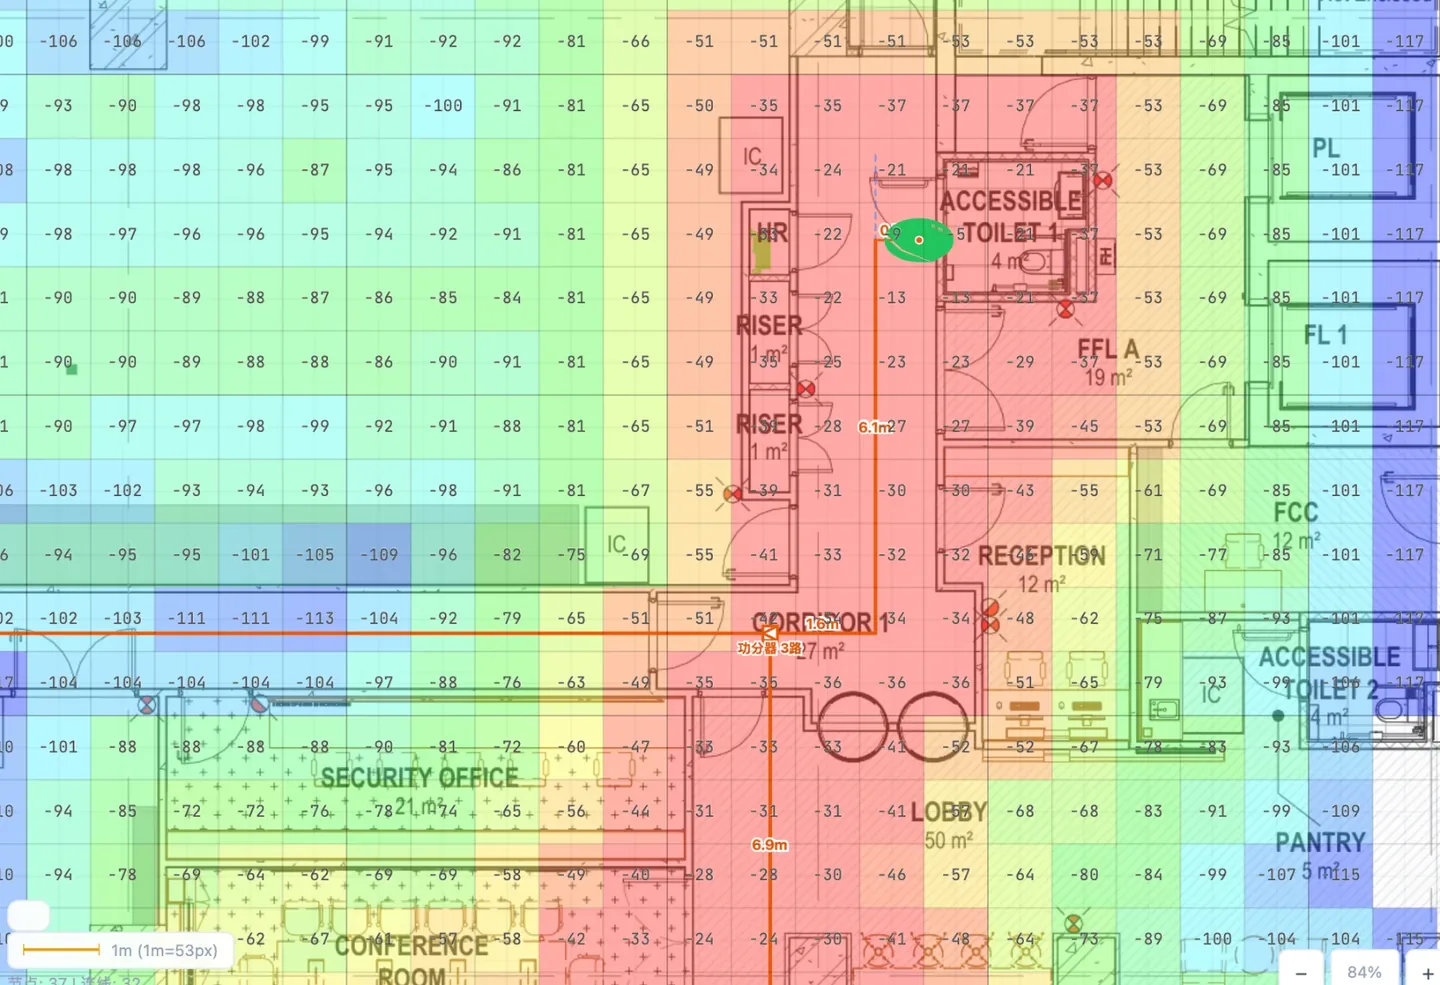Click the CONFERENCE ROOM label
Viewport: 1440px width, 985px height.
[x=411, y=959]
